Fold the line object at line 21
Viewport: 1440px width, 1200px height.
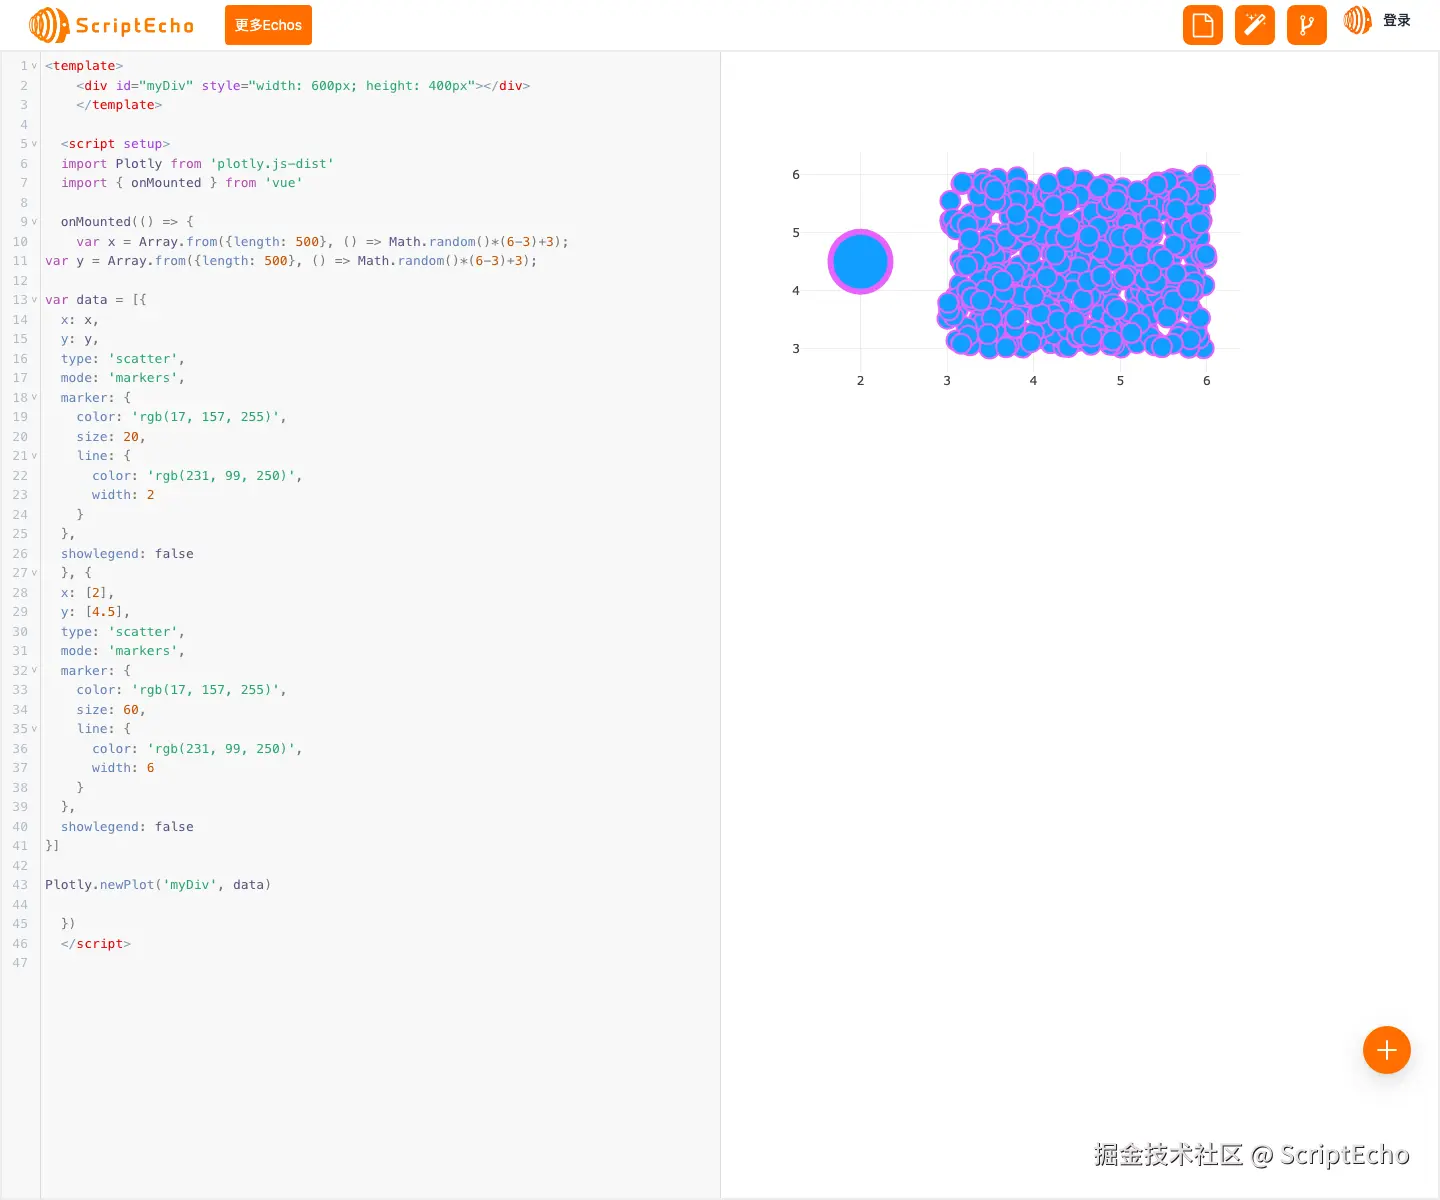[34, 456]
